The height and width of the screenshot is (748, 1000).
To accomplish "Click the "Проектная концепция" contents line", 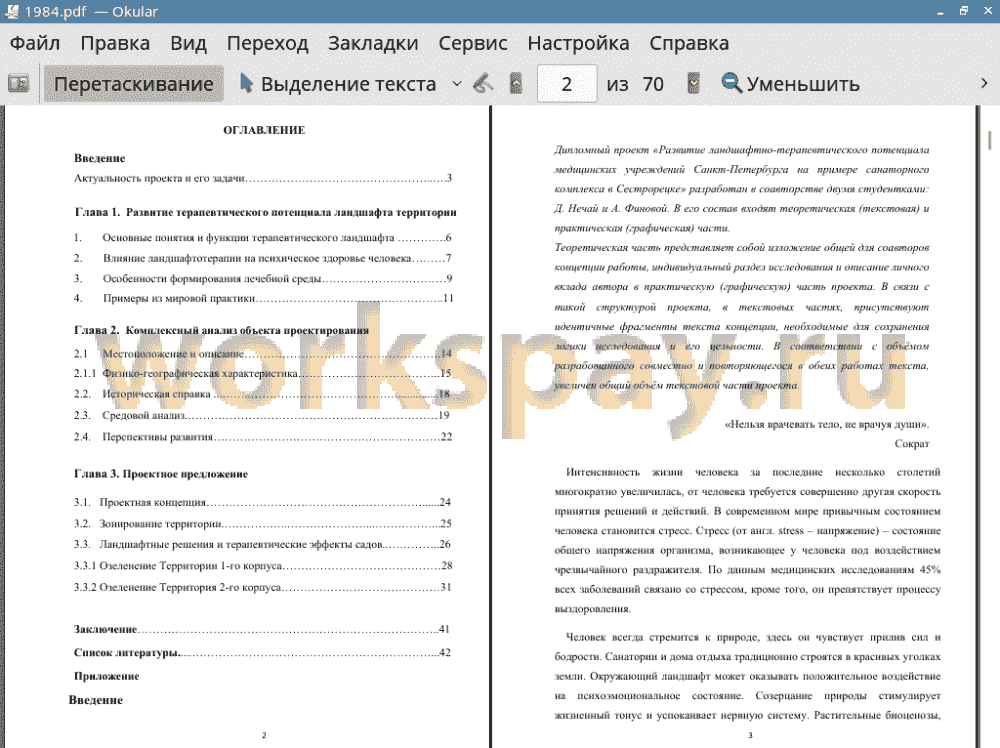I will 262,502.
